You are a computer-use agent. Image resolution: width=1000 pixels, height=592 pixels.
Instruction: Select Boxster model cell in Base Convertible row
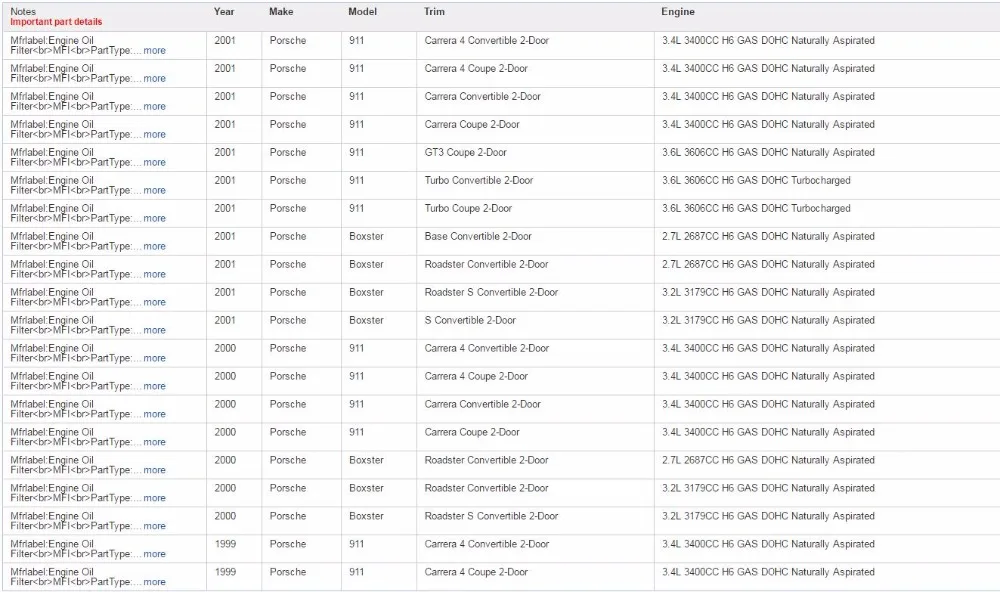366,237
